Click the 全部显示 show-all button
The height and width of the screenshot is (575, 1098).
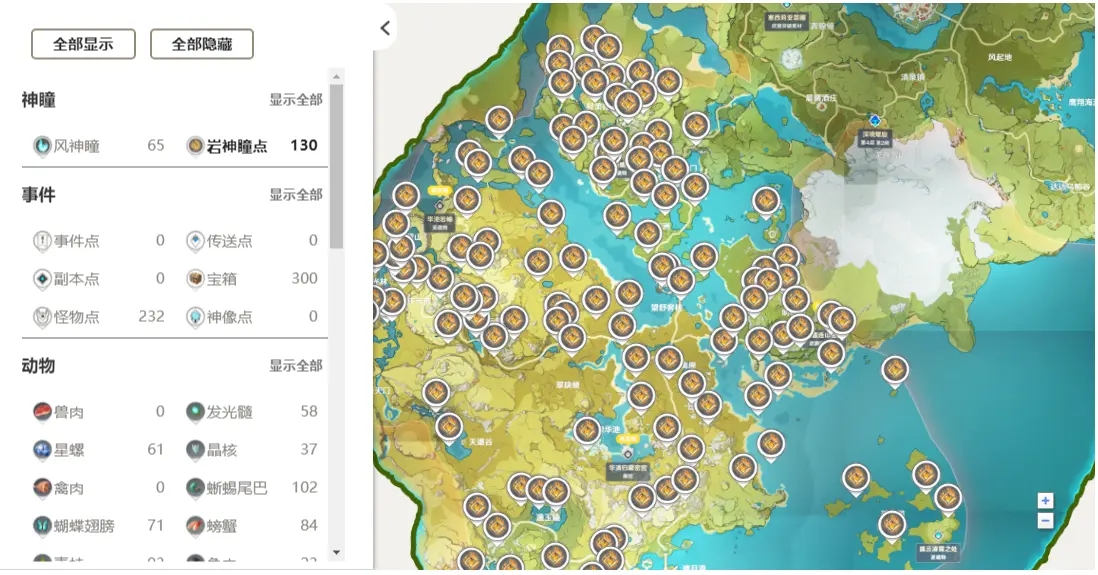(83, 44)
